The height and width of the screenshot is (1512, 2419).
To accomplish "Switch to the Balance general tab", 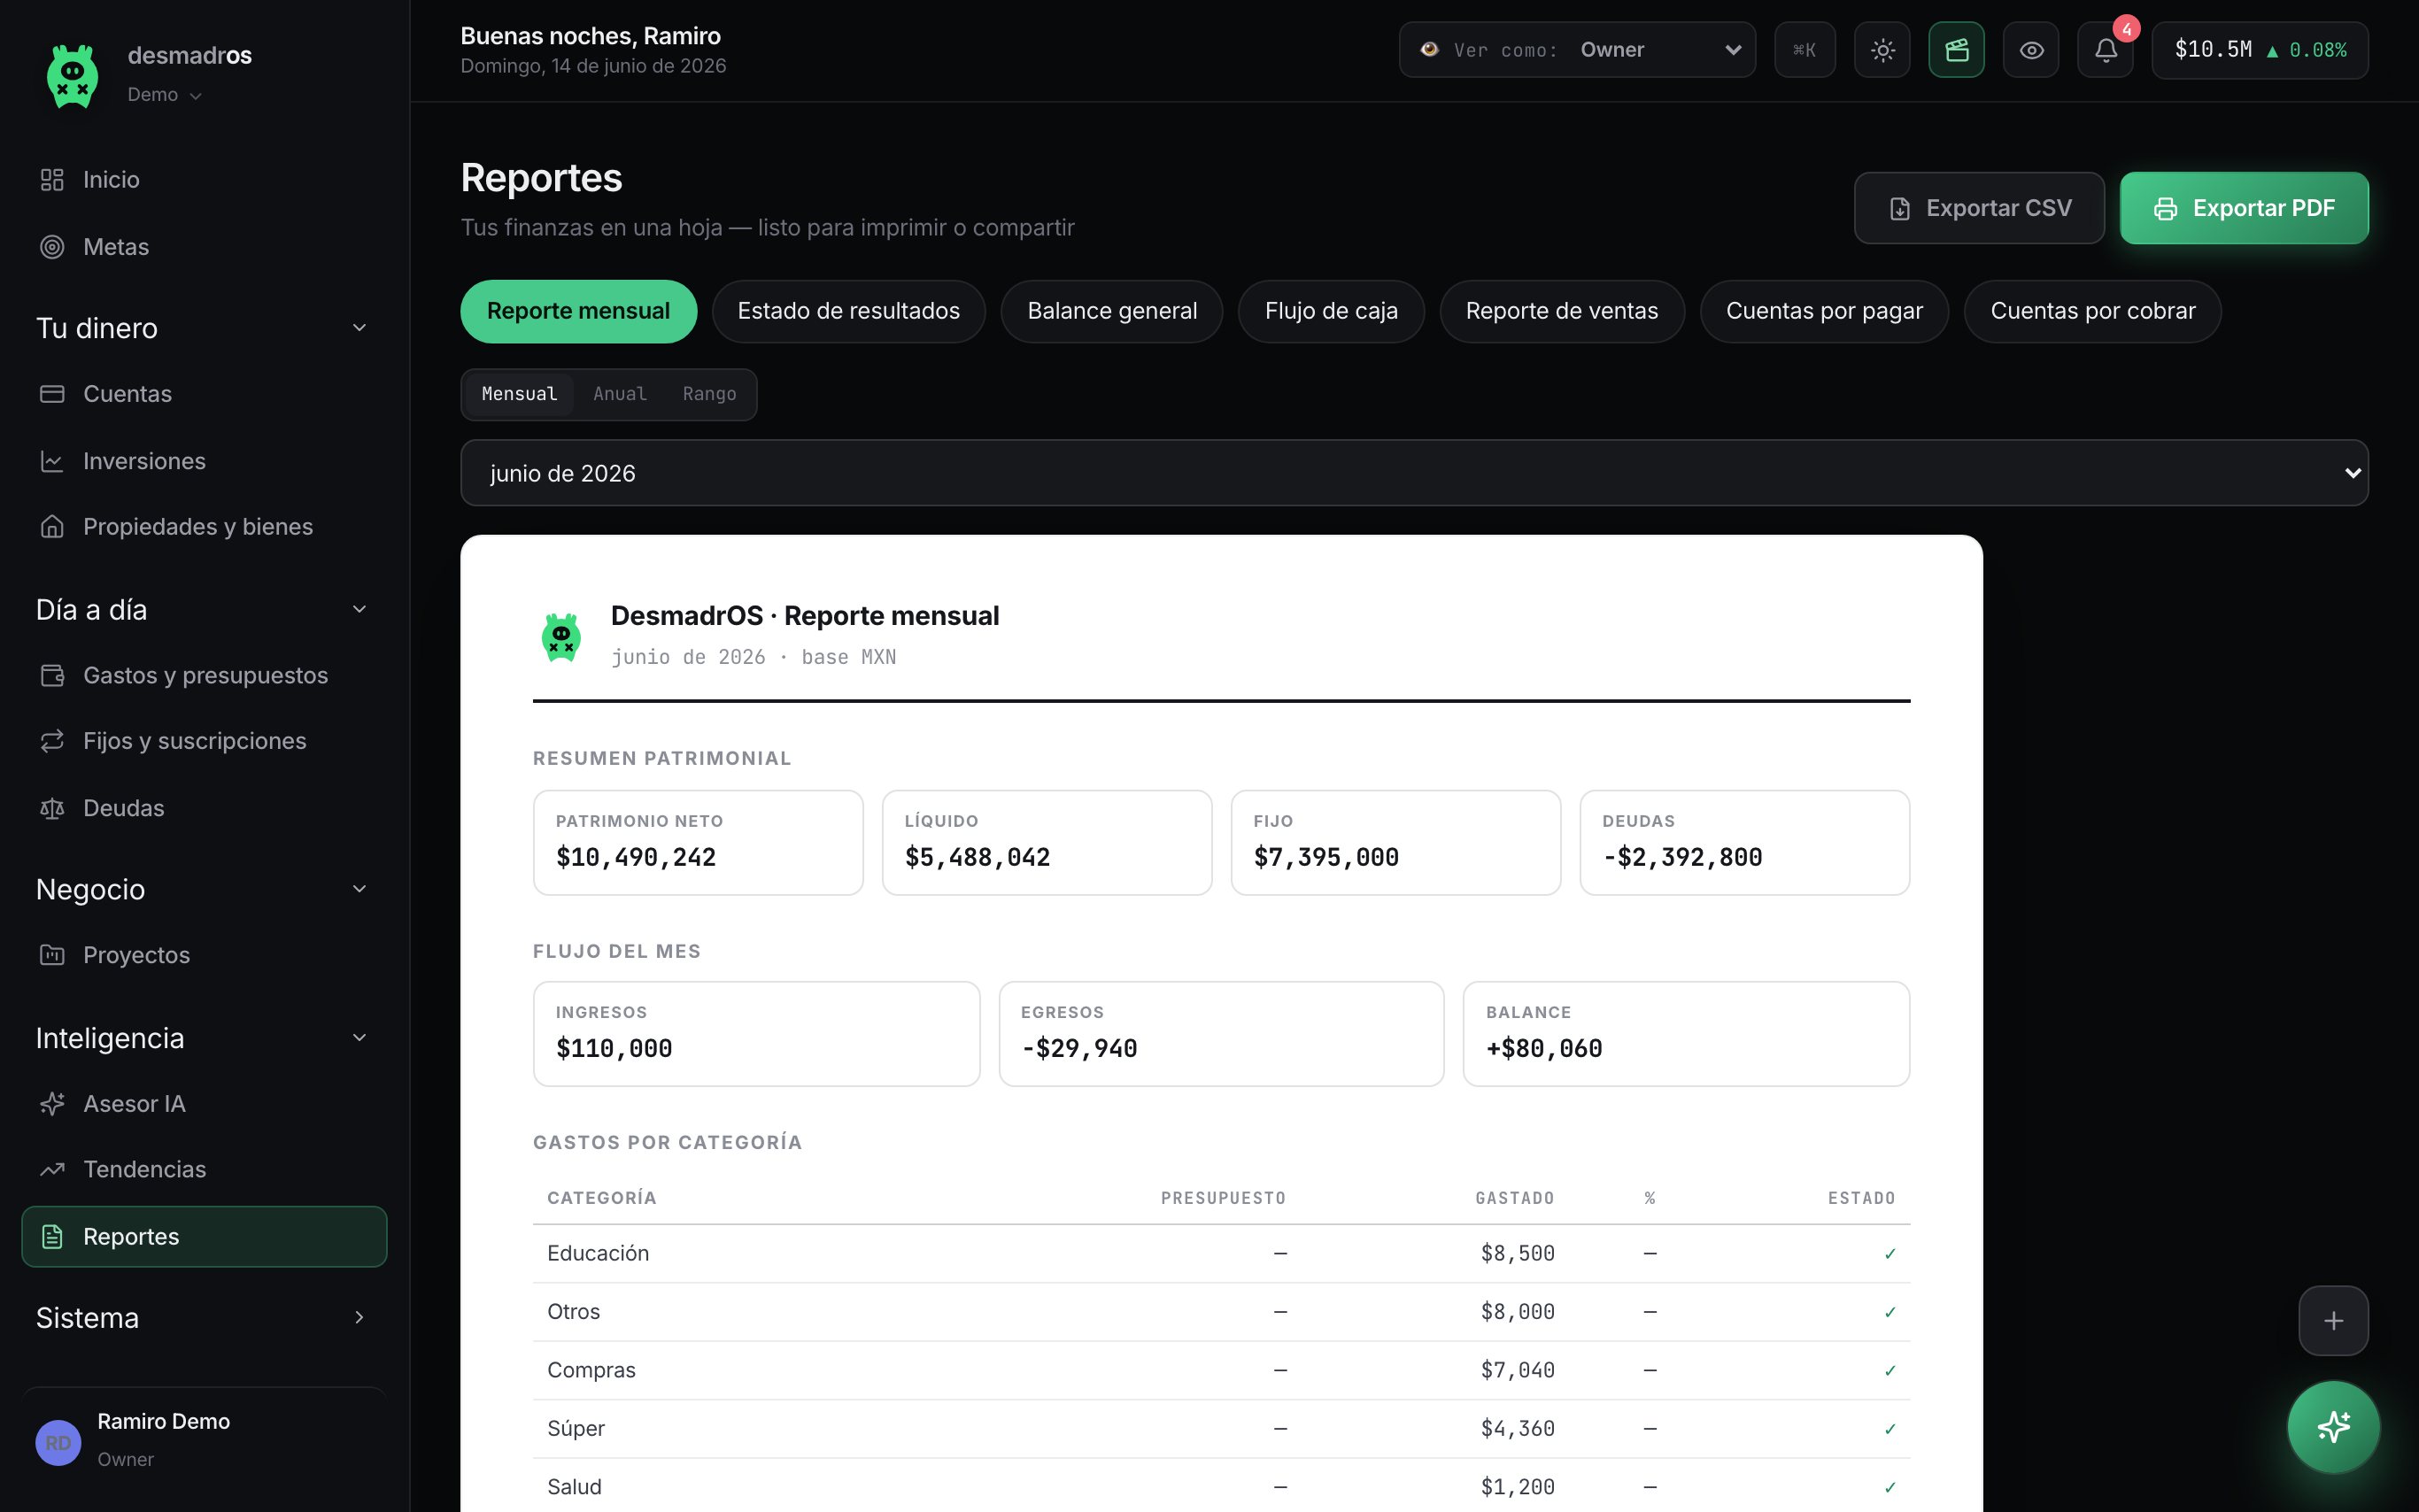I will [x=1112, y=312].
